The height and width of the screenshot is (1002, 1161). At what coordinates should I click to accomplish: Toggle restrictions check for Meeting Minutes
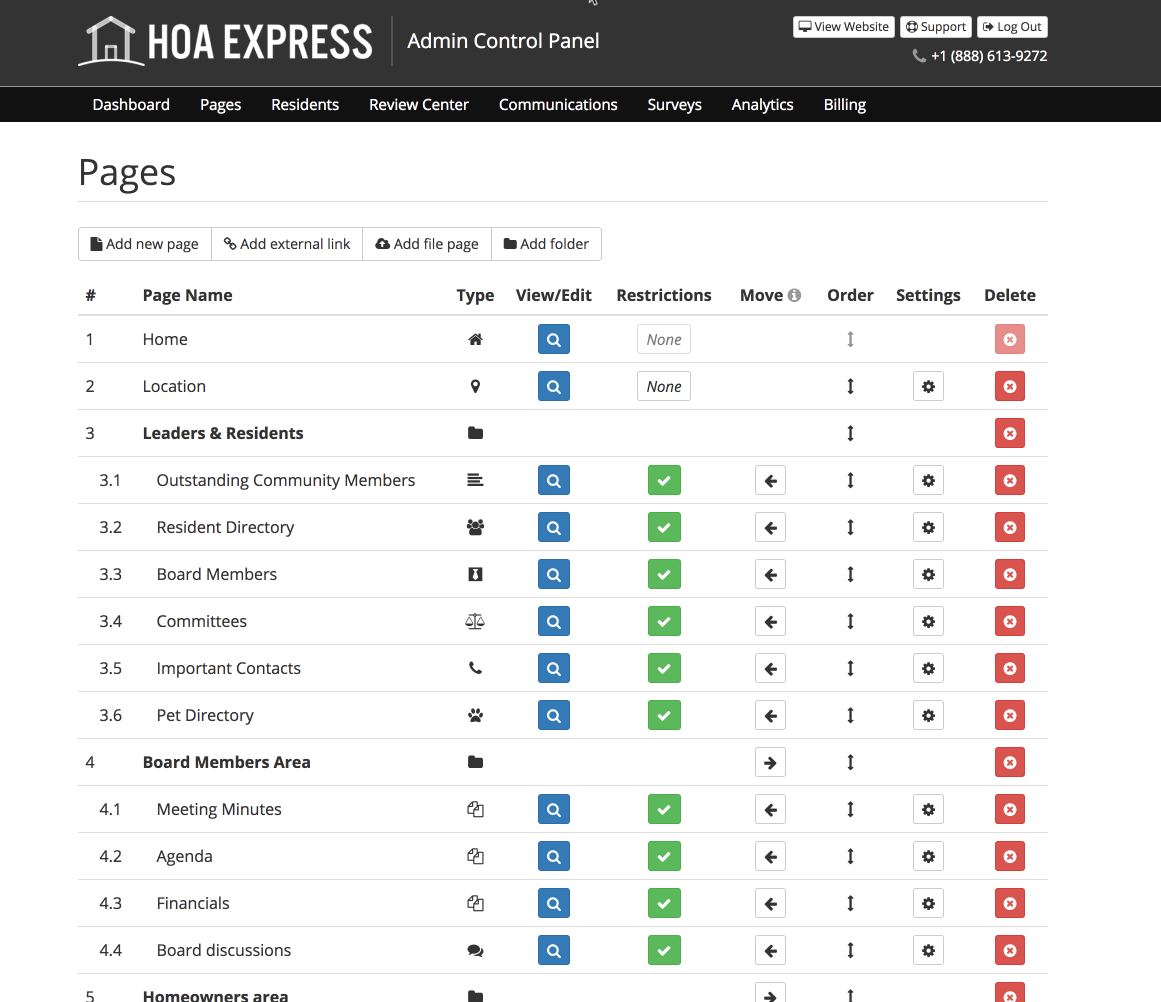pos(663,809)
